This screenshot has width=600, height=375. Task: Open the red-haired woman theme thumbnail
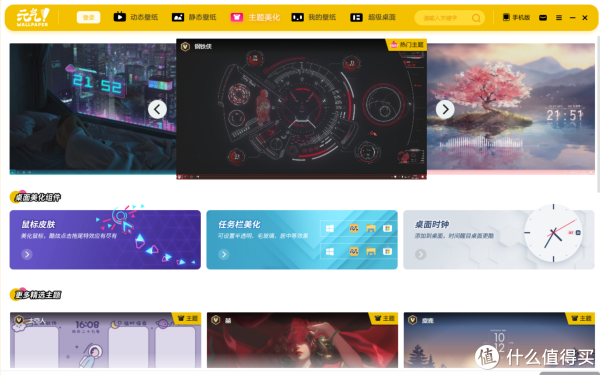[x=302, y=340]
